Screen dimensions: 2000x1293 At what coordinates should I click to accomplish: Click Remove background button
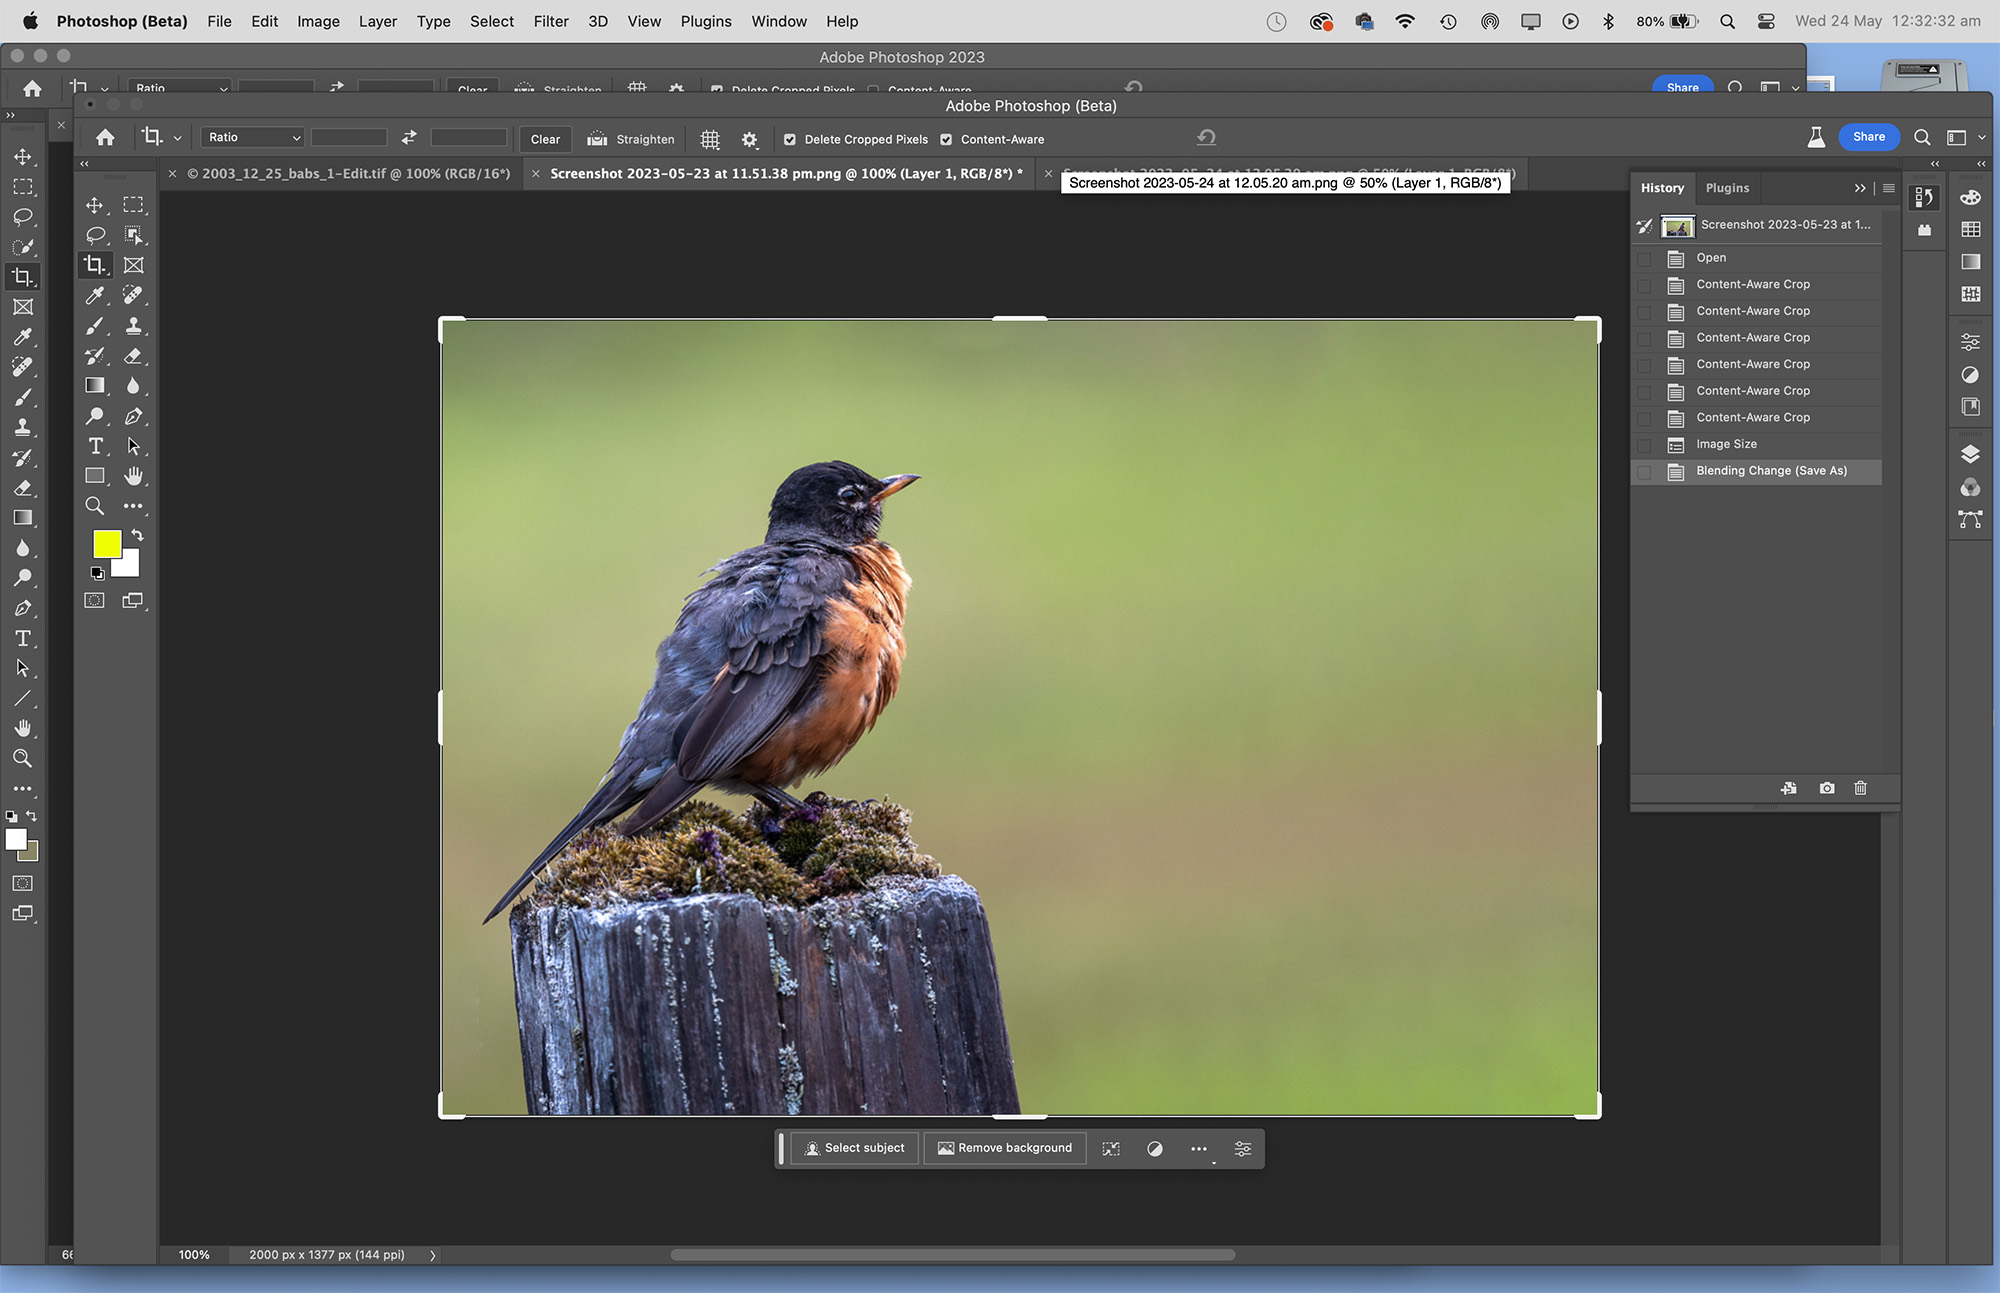tap(1005, 1149)
